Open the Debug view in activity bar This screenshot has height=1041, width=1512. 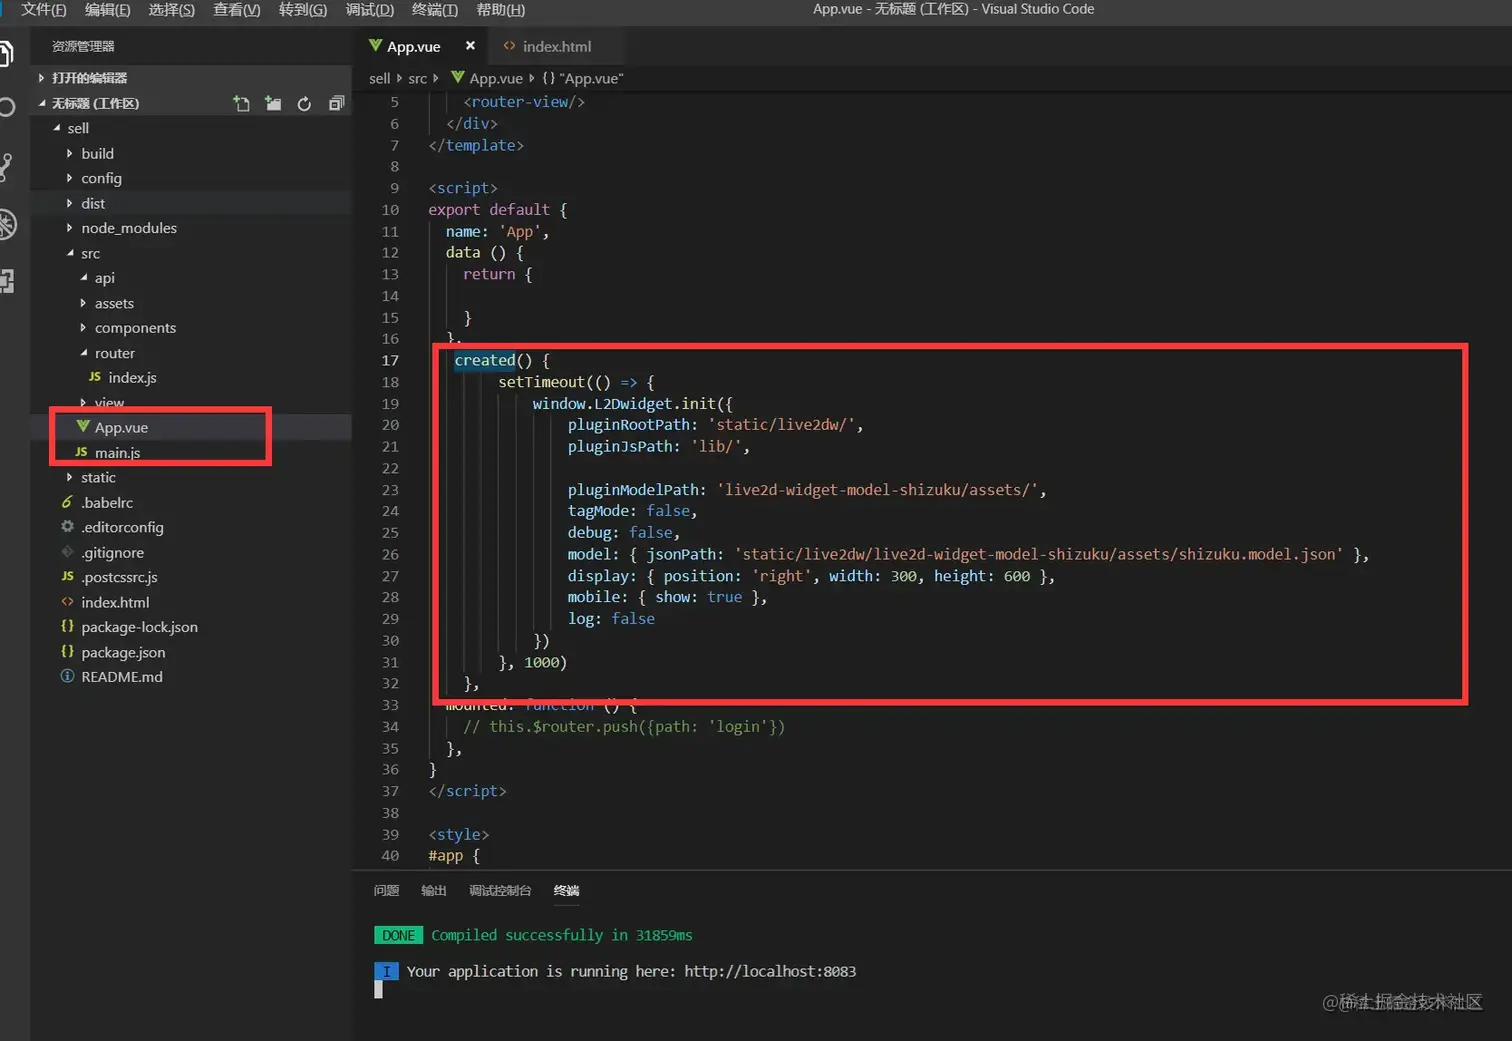6,224
